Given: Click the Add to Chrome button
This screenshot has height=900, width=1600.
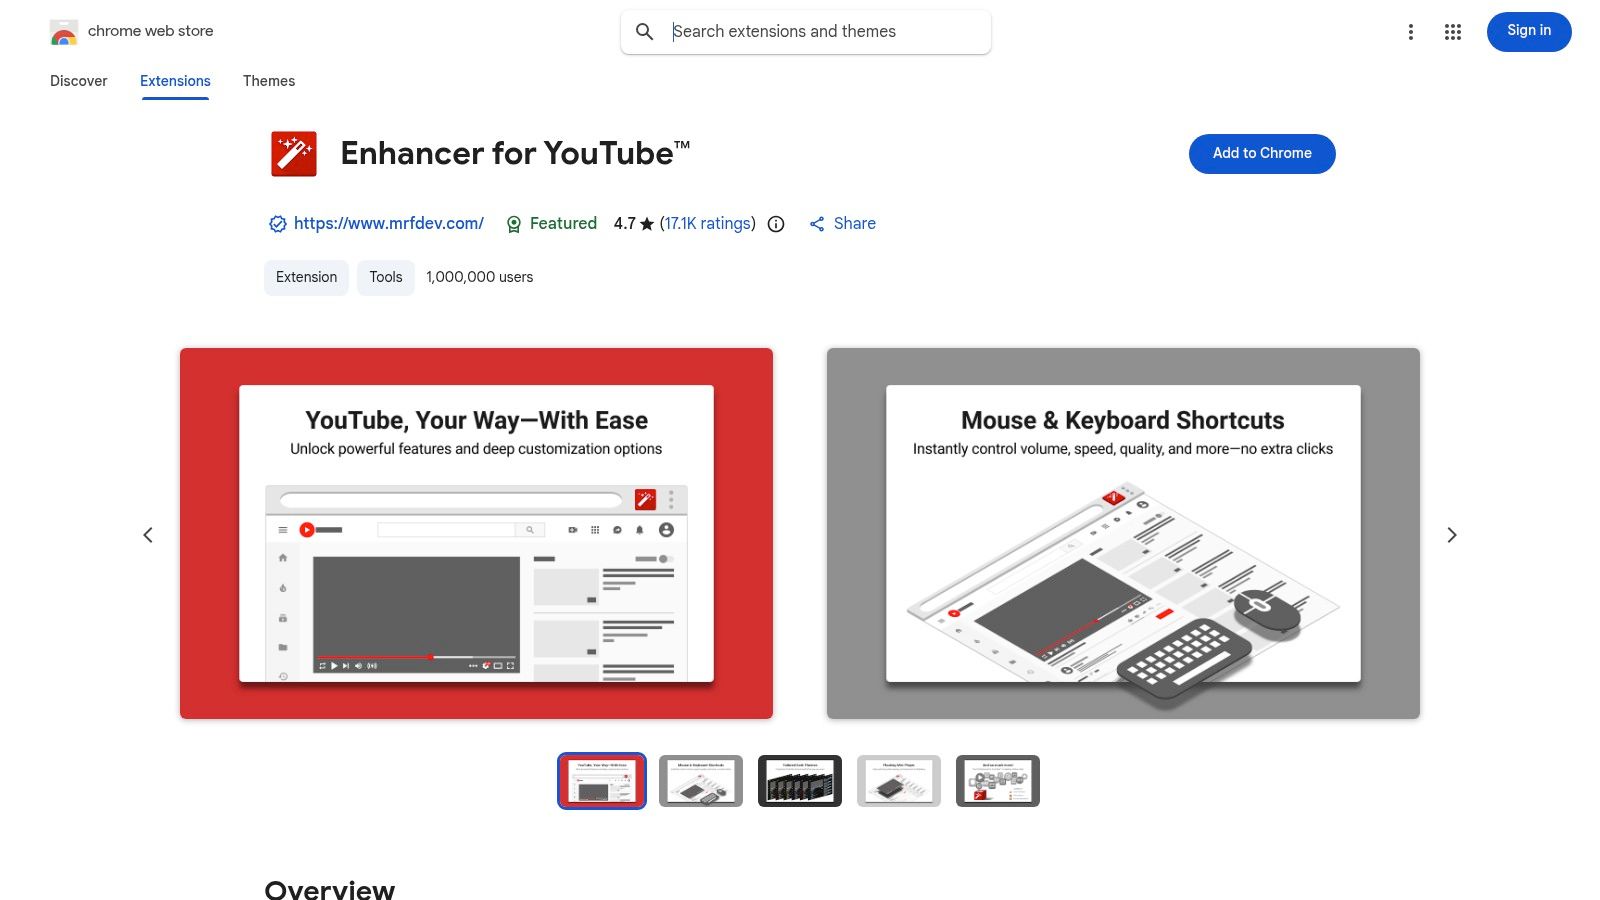Looking at the screenshot, I should [x=1261, y=153].
